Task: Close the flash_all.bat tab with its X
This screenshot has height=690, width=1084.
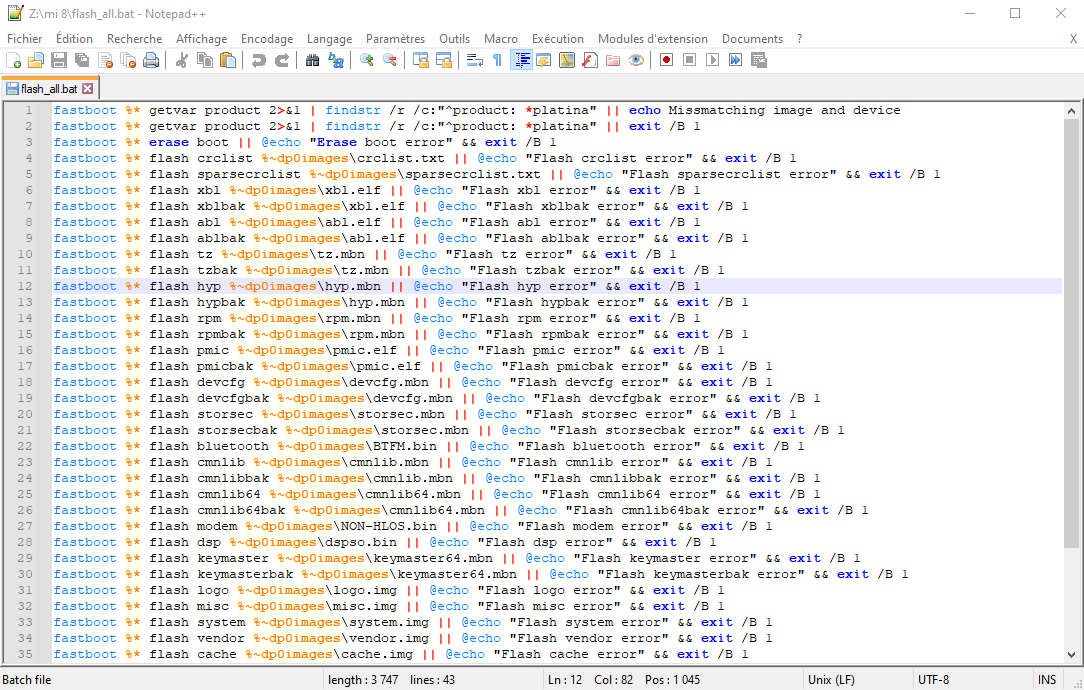Action: 88,88
